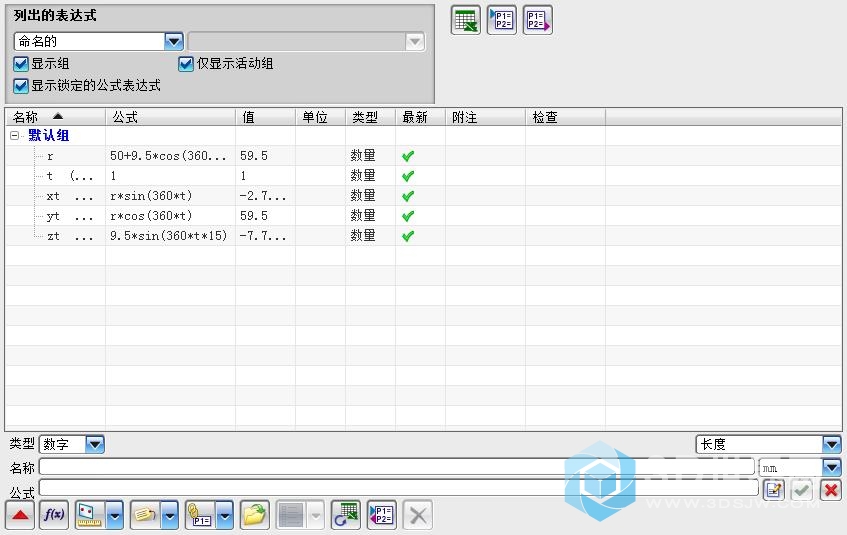Screen dimensions: 847x535
Task: Click the create interpart reference P1 icon
Action: (200, 515)
